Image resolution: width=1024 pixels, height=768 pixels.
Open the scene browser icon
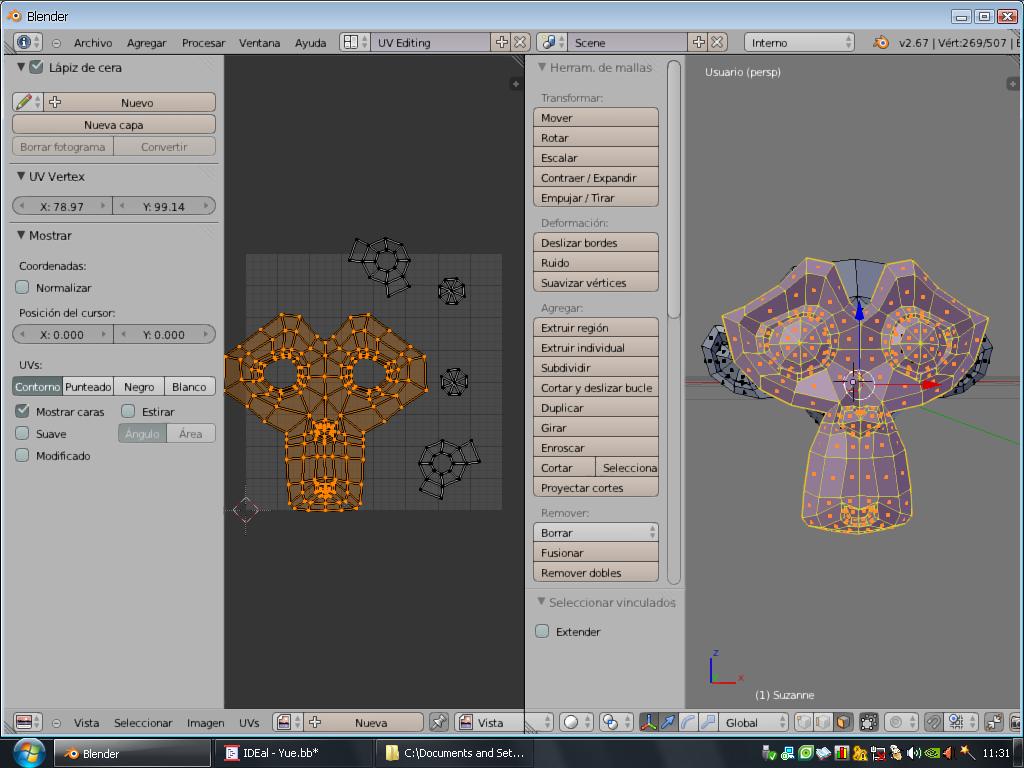[x=552, y=42]
